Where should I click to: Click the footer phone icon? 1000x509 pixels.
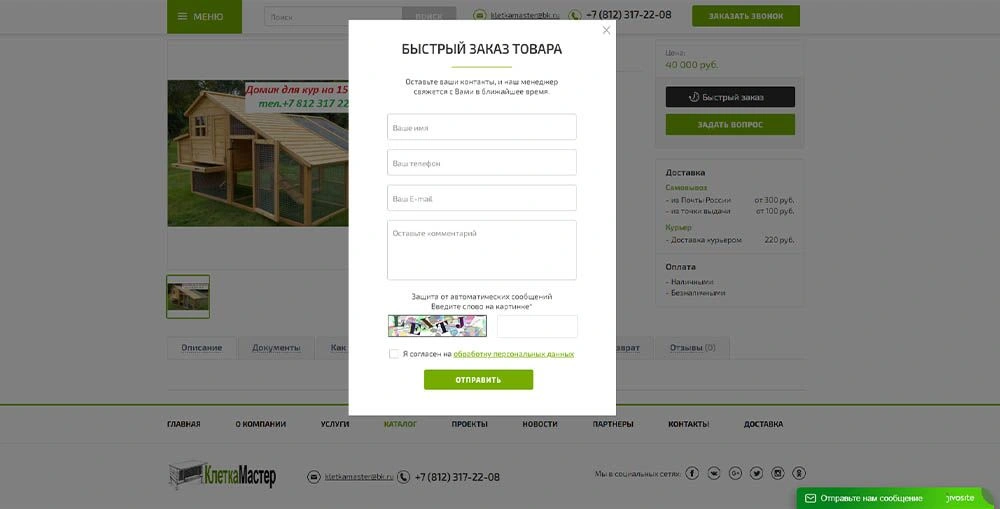404,477
